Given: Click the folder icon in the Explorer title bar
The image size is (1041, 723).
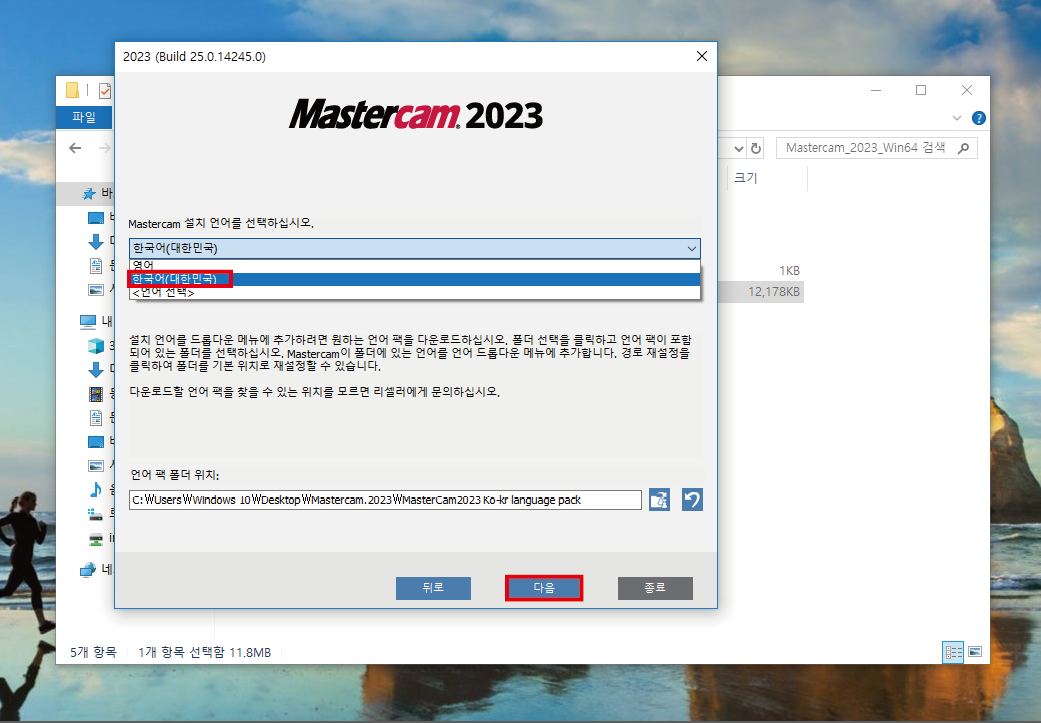Looking at the screenshot, I should click(72, 90).
